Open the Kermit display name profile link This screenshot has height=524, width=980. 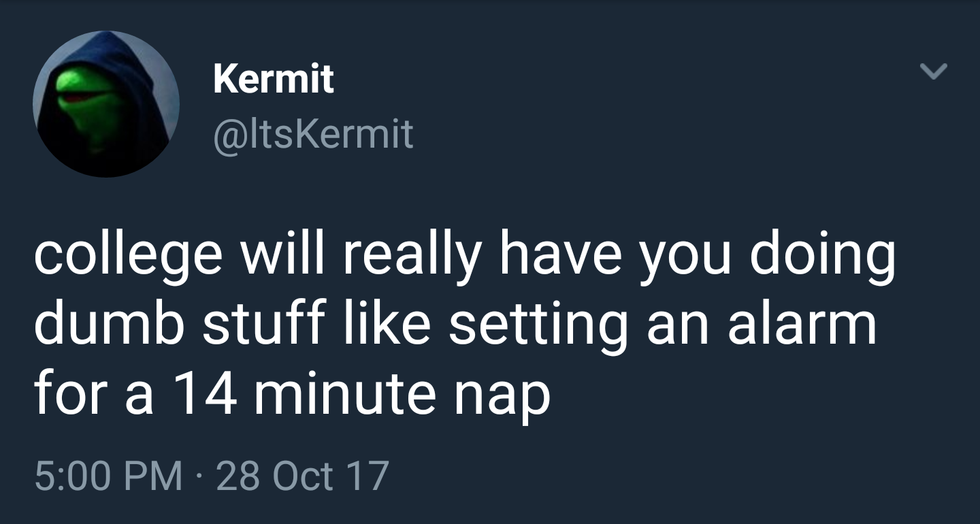(x=273, y=80)
